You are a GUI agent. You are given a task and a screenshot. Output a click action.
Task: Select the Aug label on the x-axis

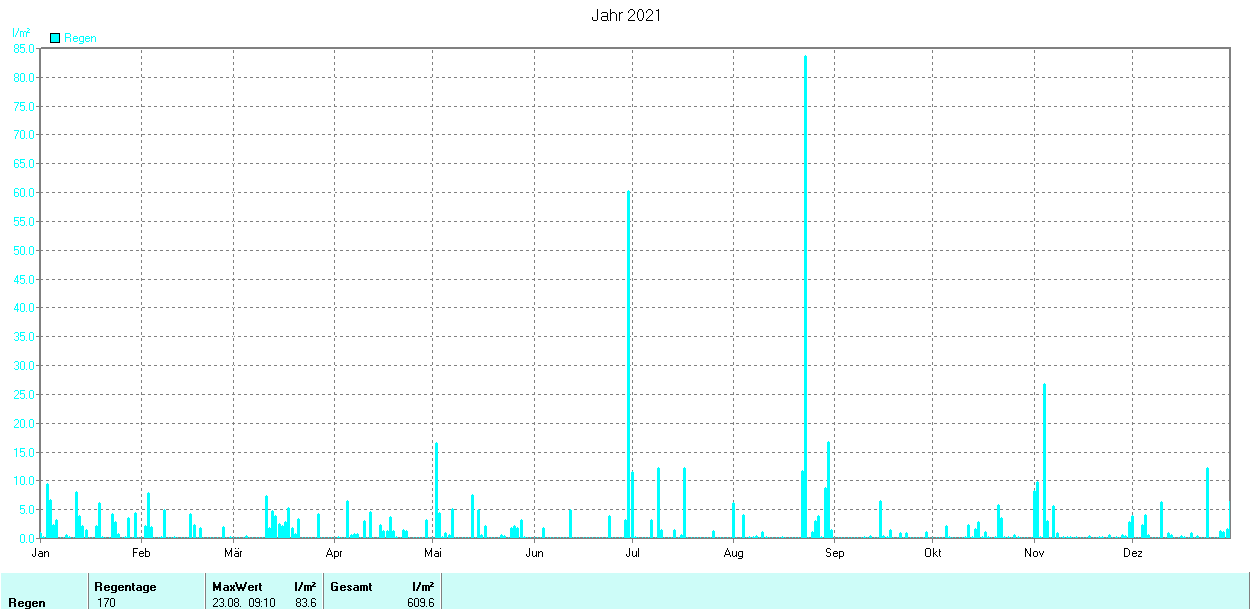pos(733,552)
